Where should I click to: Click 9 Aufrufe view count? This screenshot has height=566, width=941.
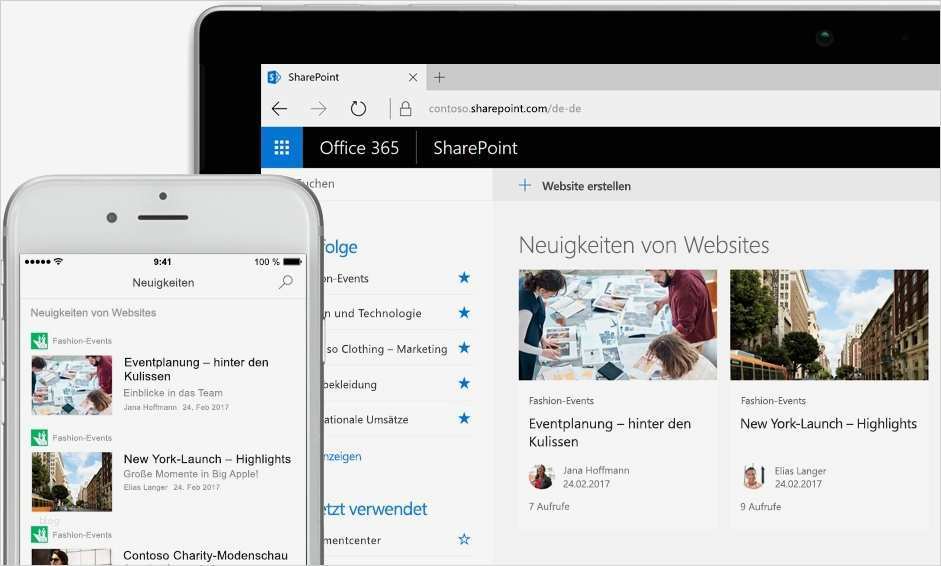(x=761, y=507)
